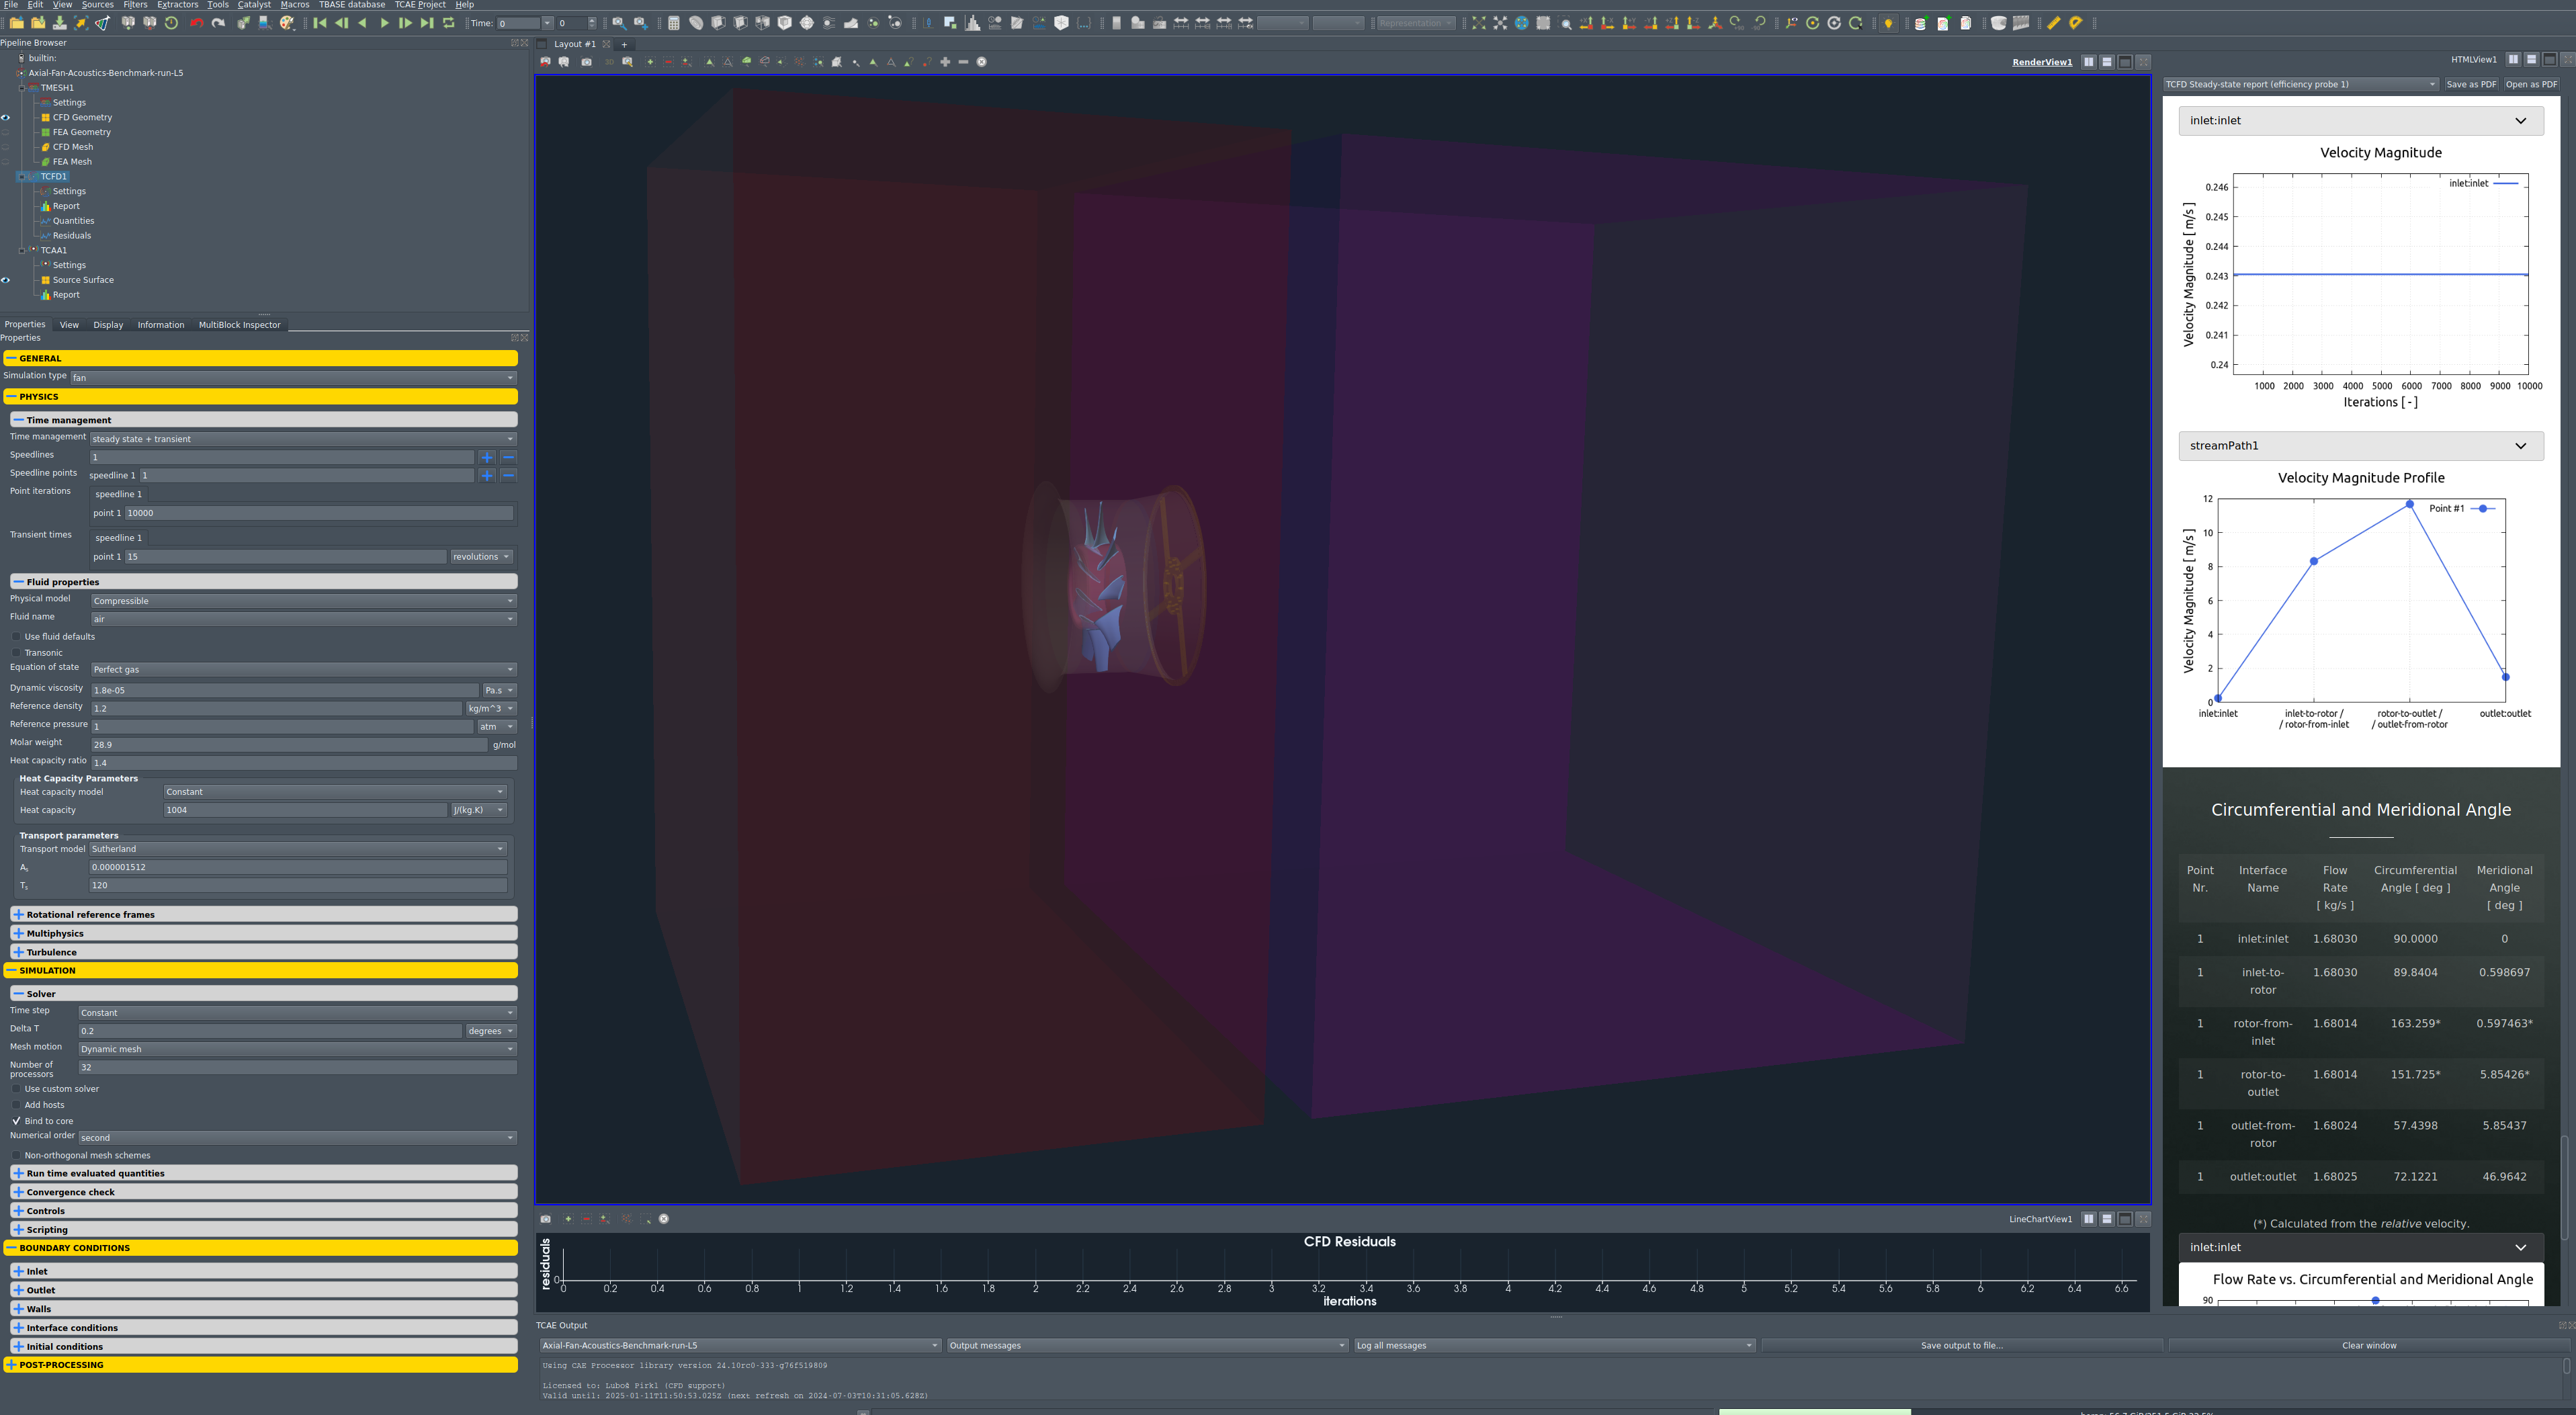The width and height of the screenshot is (2576, 1415).
Task: Click the Dynamic viscosity input field
Action: [285, 690]
